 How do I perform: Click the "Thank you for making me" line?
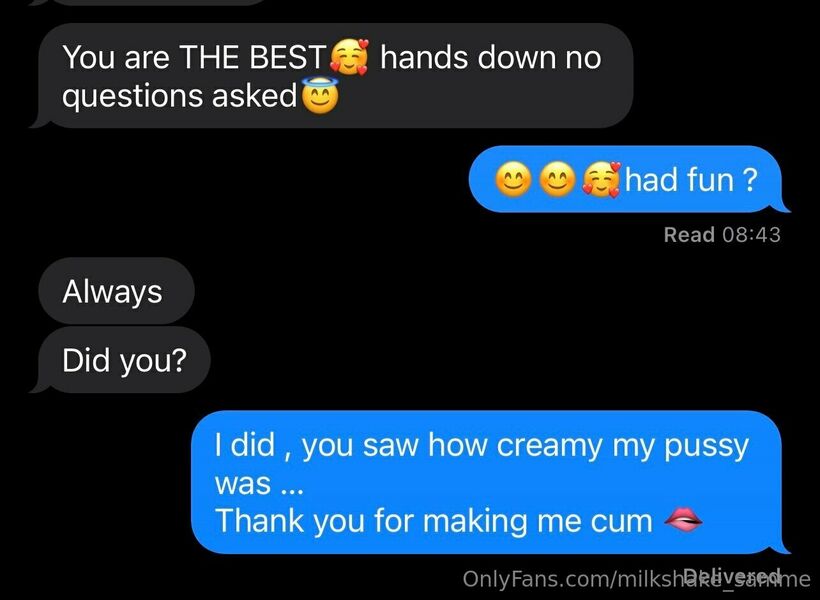(434, 521)
